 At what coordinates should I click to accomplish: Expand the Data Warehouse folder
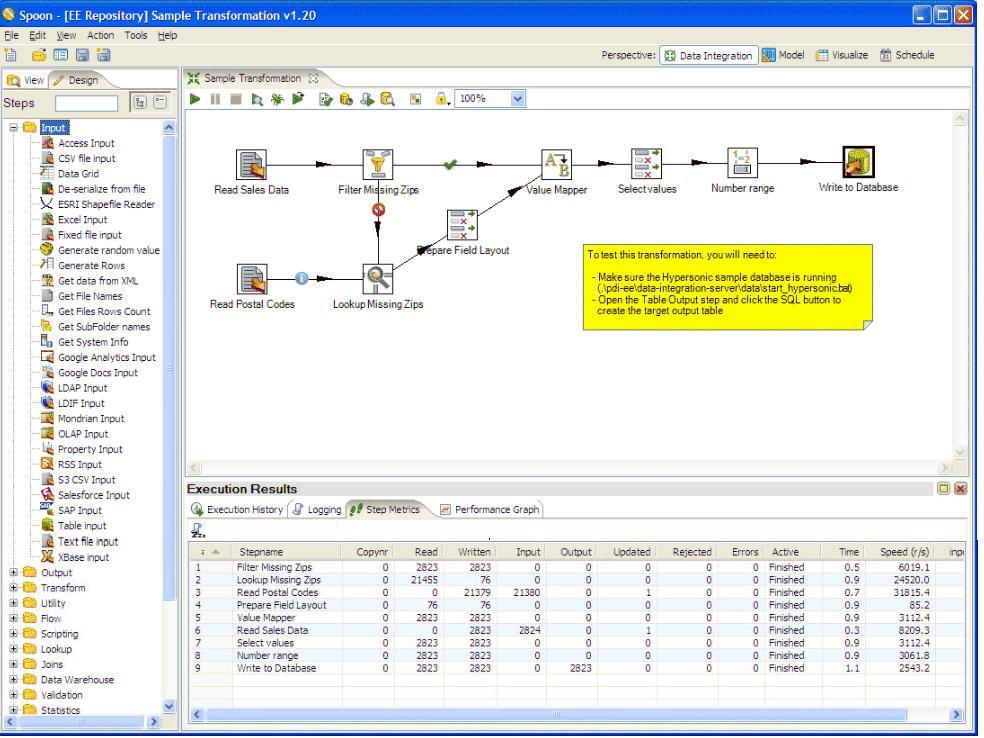(13, 680)
